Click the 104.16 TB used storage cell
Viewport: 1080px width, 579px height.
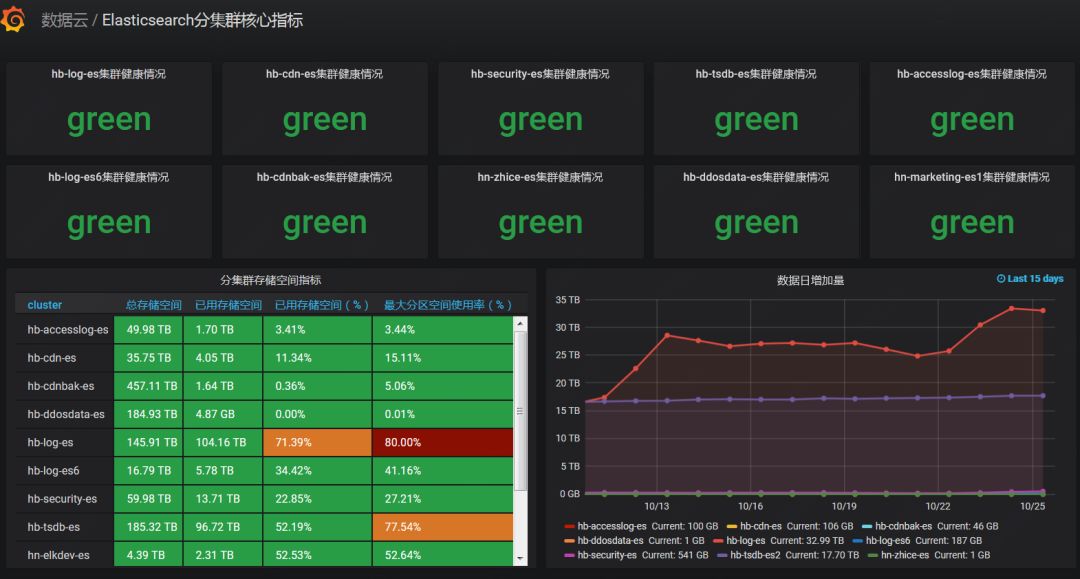tap(222, 443)
